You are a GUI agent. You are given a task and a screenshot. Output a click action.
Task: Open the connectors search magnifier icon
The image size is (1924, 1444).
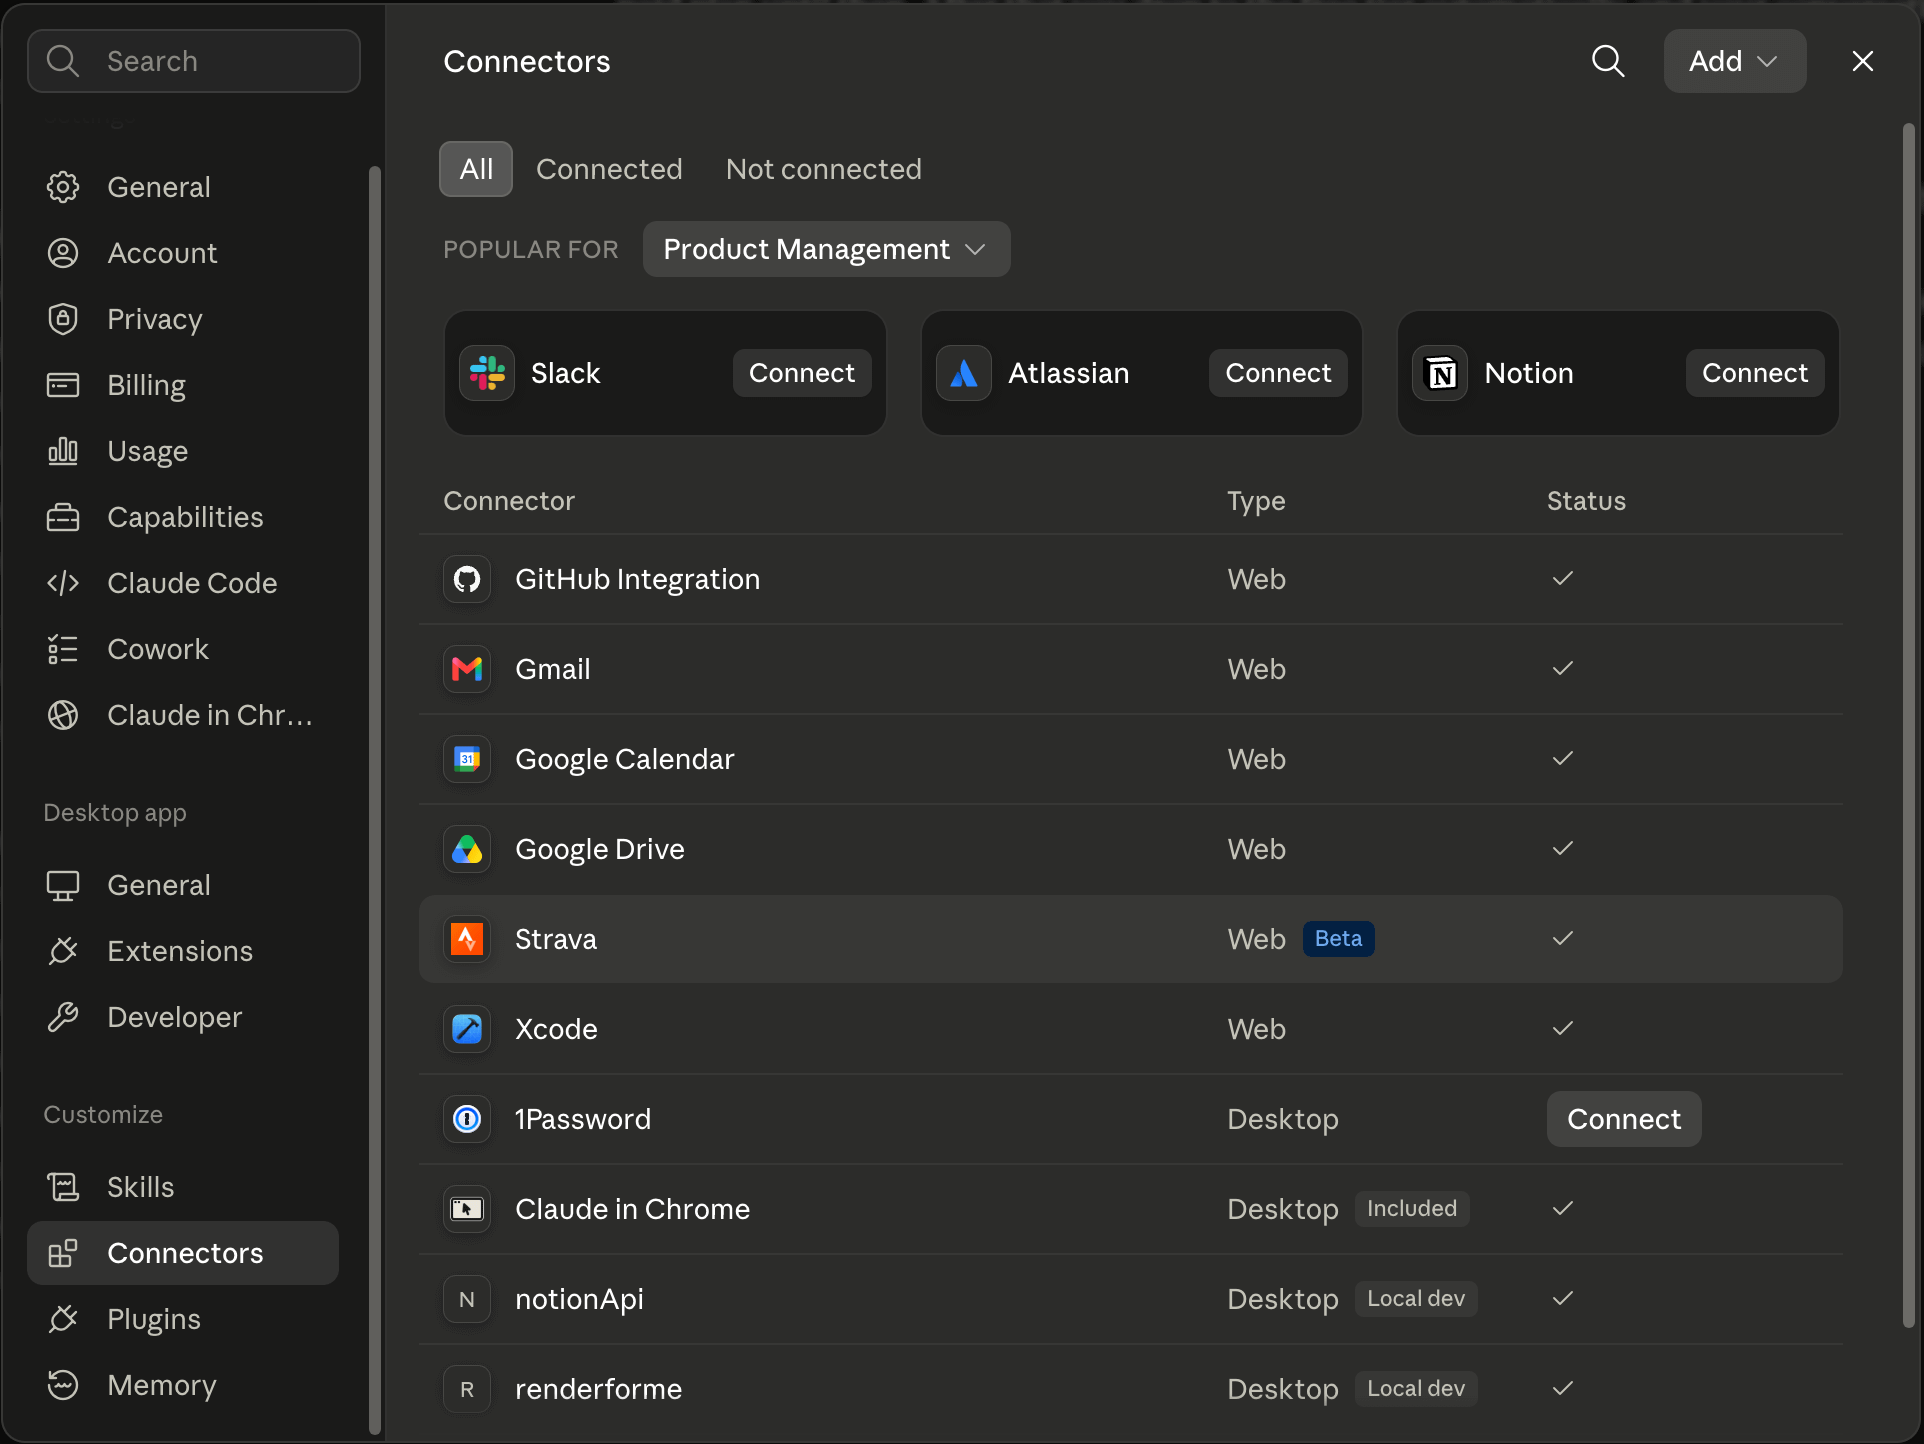(x=1608, y=61)
